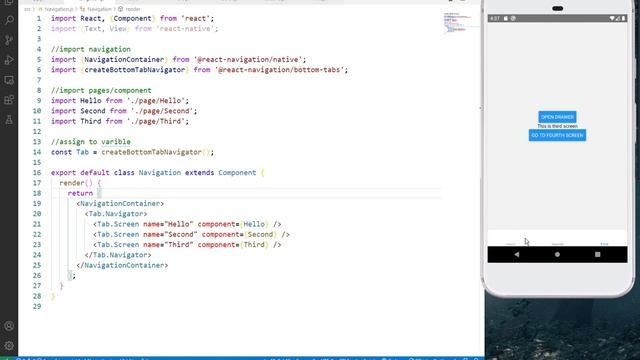Click the Navigation class breadcrumb item
Viewport: 640px width, 360px height.
[96, 9]
